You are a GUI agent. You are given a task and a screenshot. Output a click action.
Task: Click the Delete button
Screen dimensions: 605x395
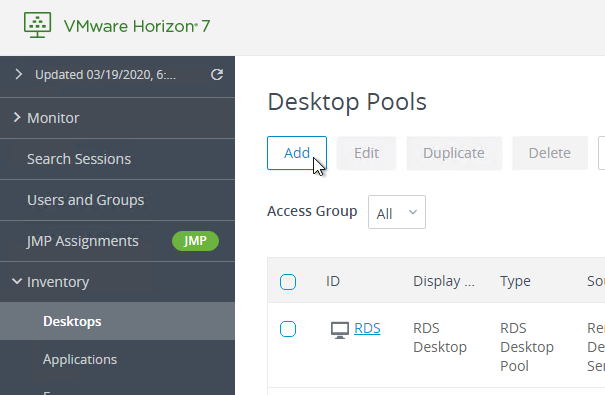coord(549,153)
